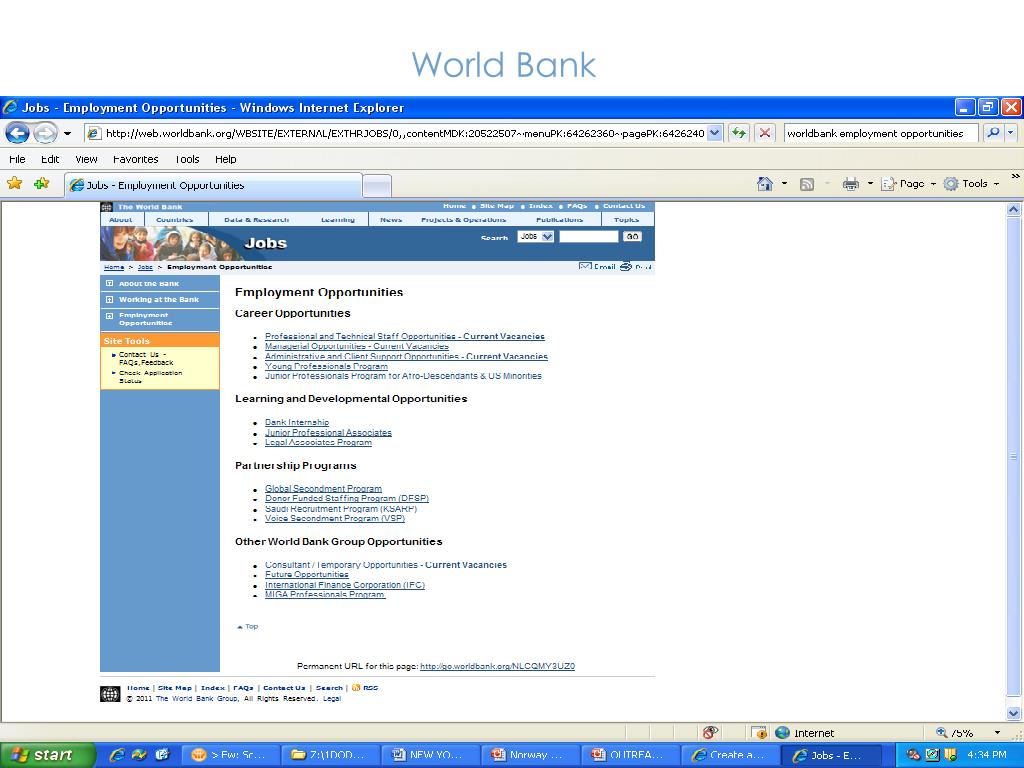Click the World Bank site search field
The height and width of the screenshot is (768, 1024).
[588, 236]
